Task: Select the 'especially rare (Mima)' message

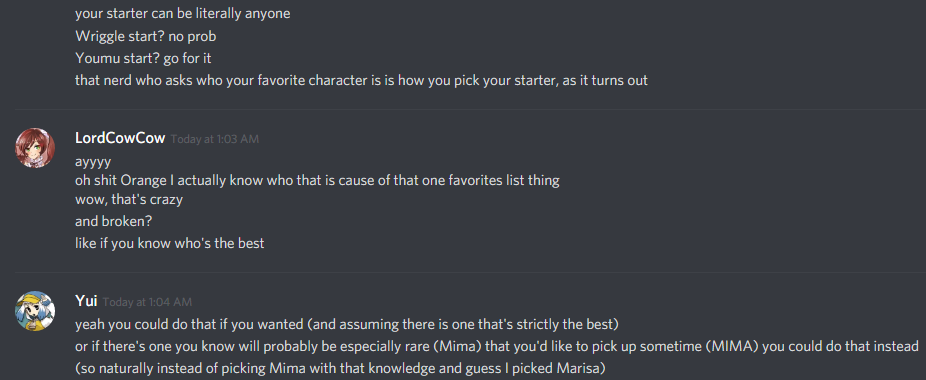Action: coord(497,346)
